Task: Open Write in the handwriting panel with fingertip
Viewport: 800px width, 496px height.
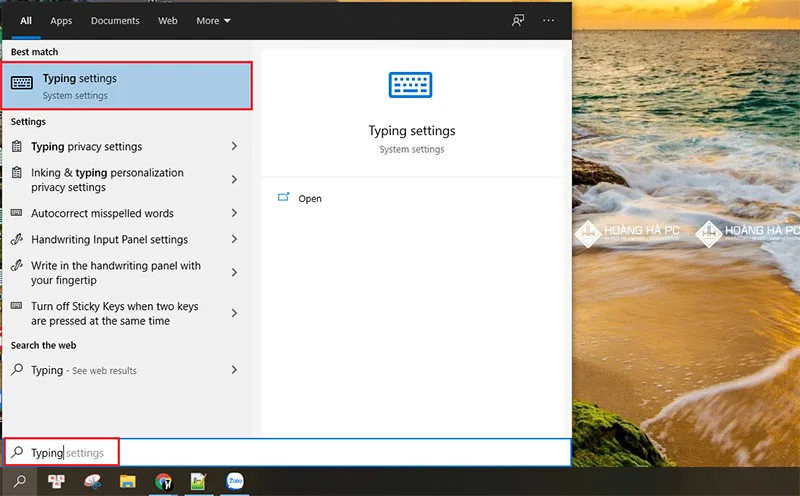Action: point(125,272)
